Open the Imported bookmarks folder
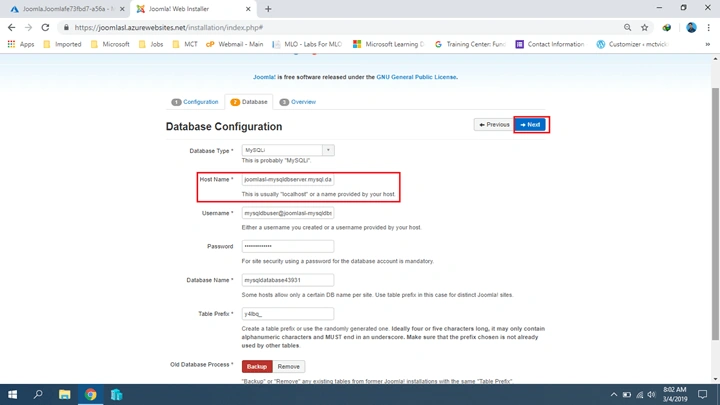 pos(62,44)
